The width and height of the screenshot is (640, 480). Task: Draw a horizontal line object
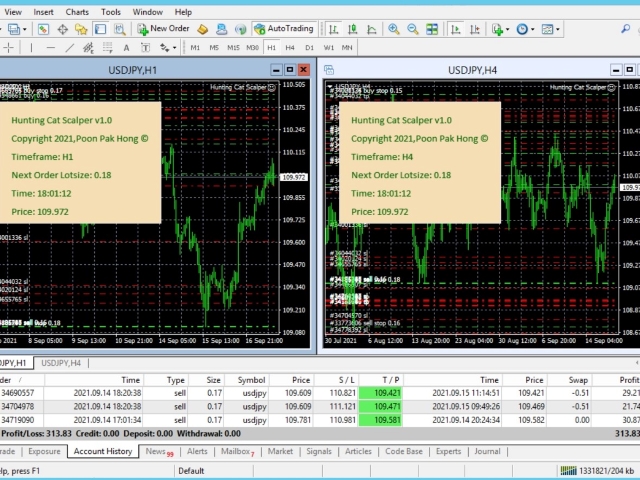click(x=51, y=48)
